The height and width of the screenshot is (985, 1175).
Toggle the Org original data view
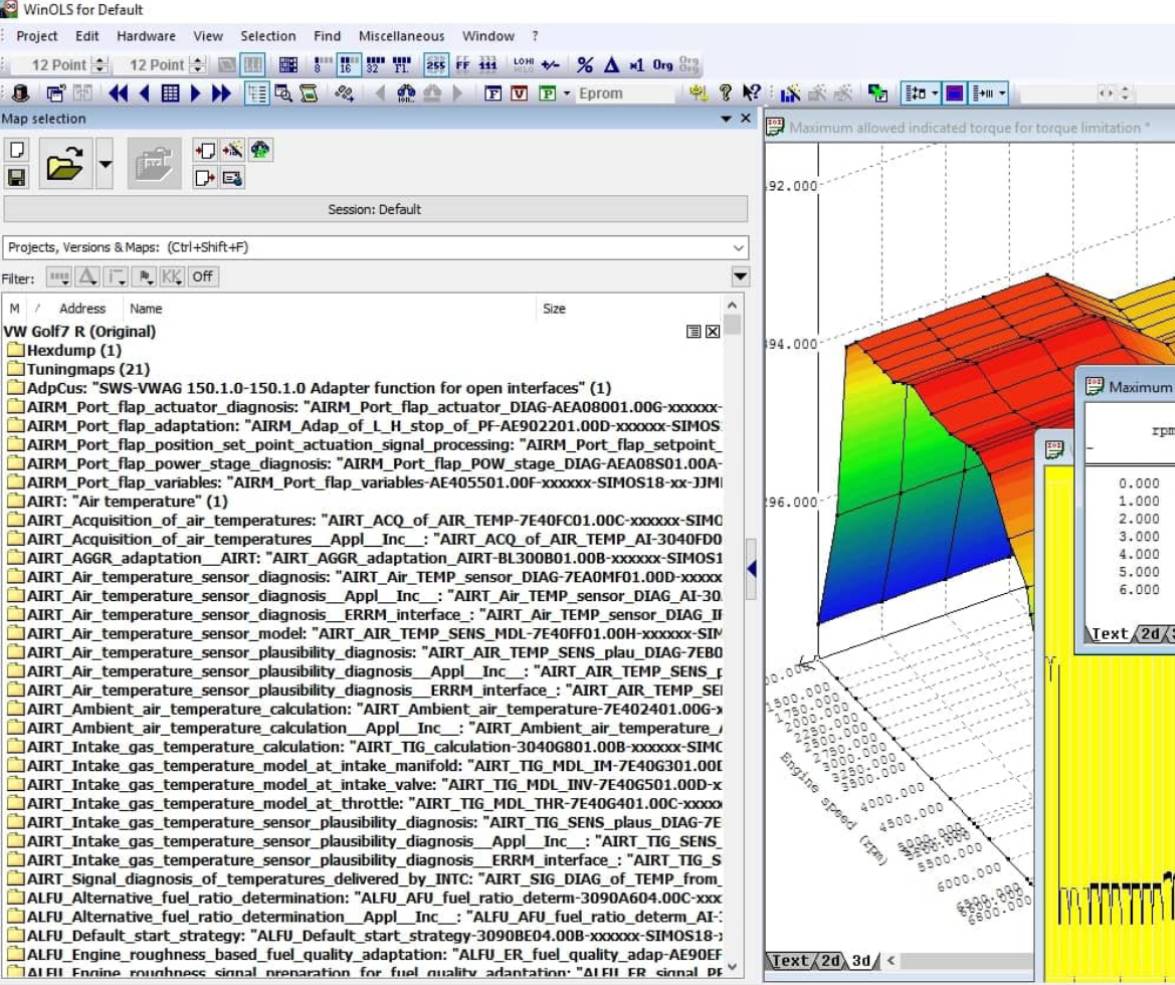[x=664, y=64]
